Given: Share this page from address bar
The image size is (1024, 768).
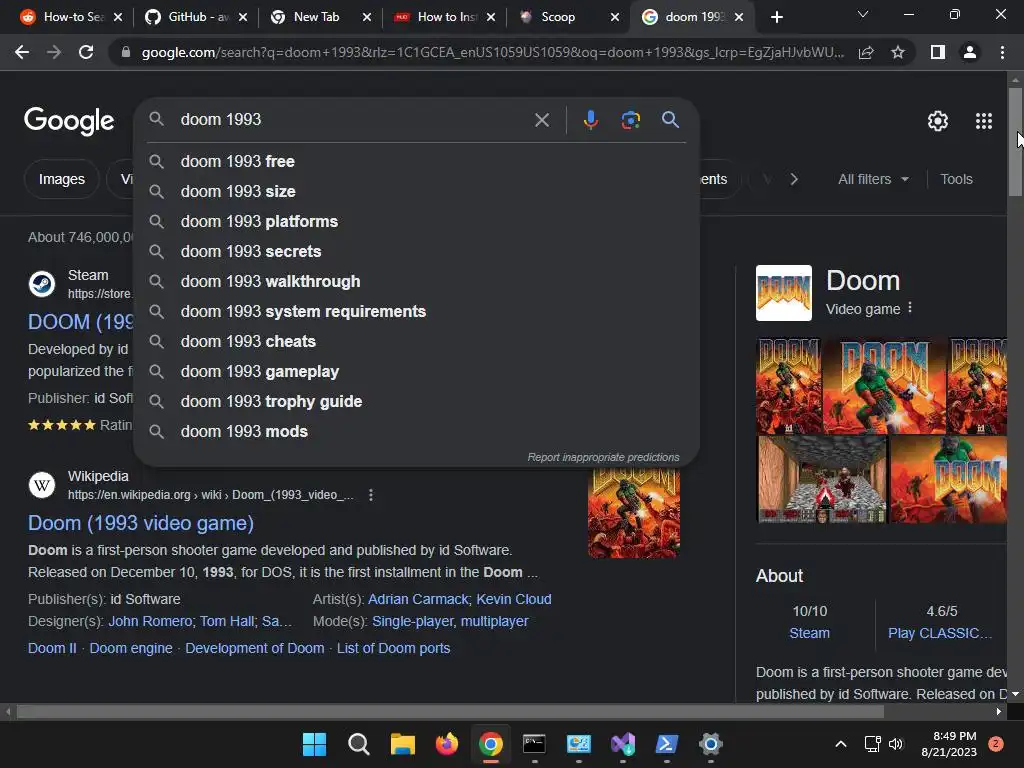Looking at the screenshot, I should pos(866,52).
